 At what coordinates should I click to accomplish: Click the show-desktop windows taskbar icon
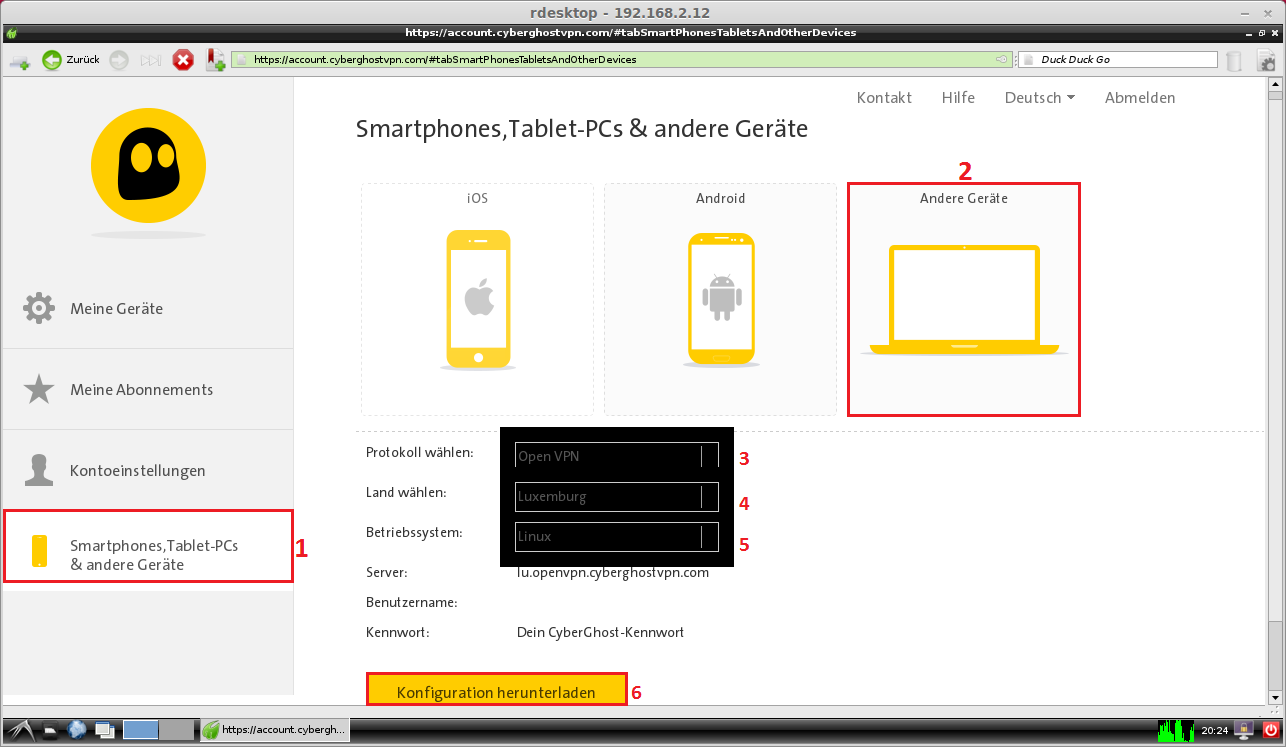pos(104,731)
